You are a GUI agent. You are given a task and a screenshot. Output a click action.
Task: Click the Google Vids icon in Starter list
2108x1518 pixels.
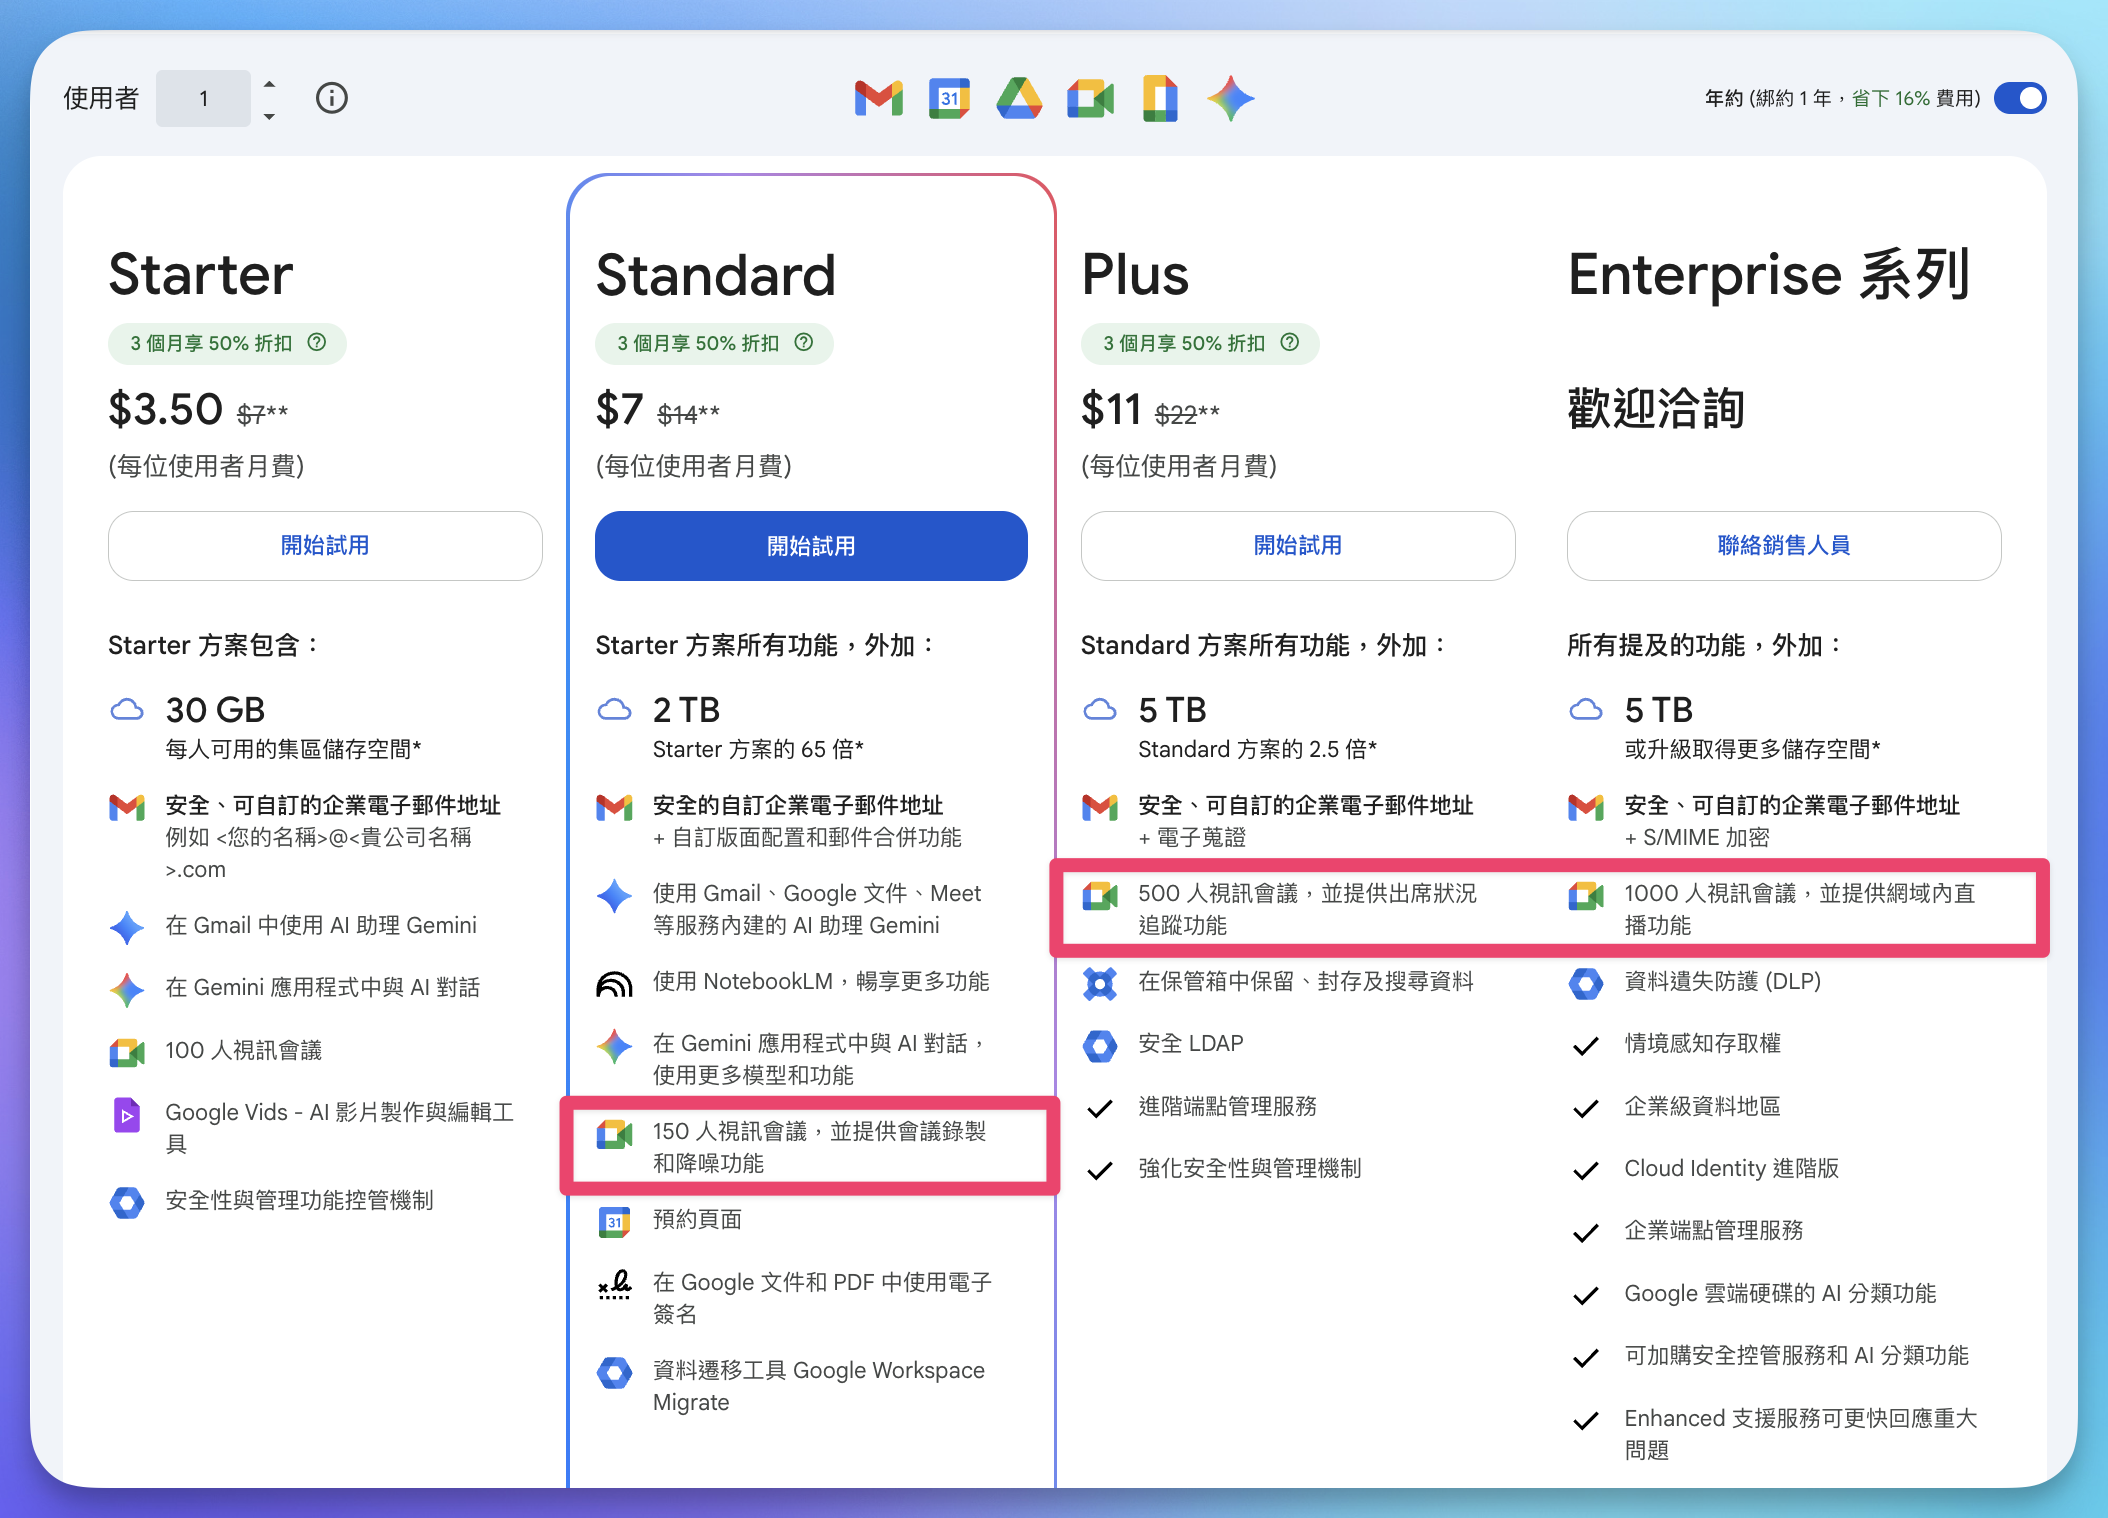127,1114
